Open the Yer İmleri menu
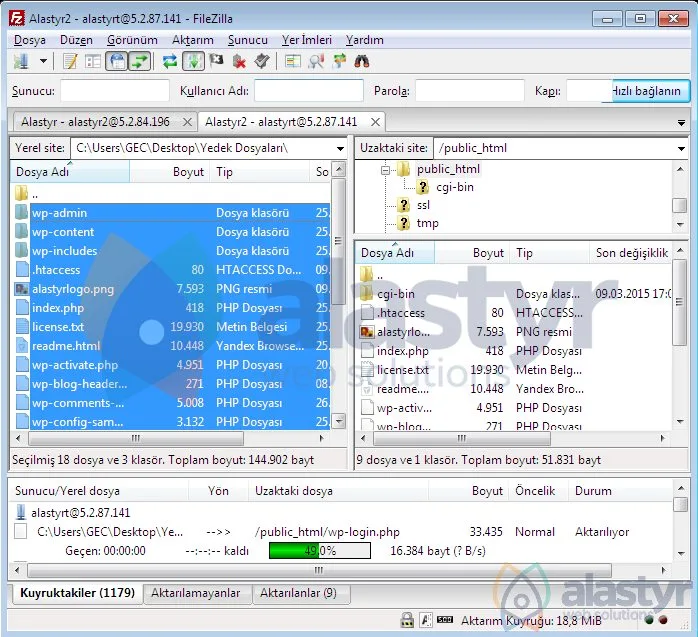Image resolution: width=698 pixels, height=637 pixels. tap(307, 40)
